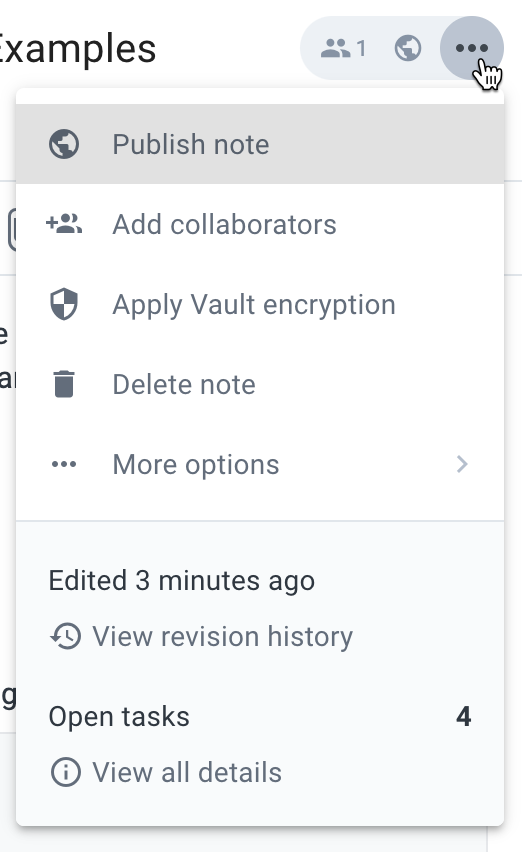This screenshot has height=852, width=522.
Task: Click the globe publish icon in header
Action: (408, 48)
